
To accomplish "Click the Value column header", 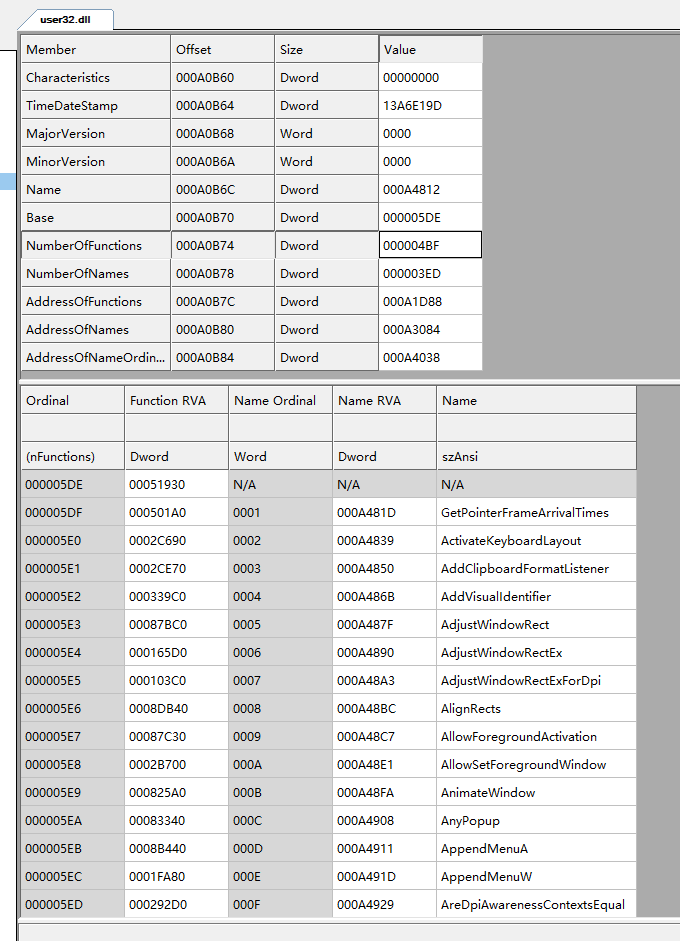I will (x=430, y=49).
